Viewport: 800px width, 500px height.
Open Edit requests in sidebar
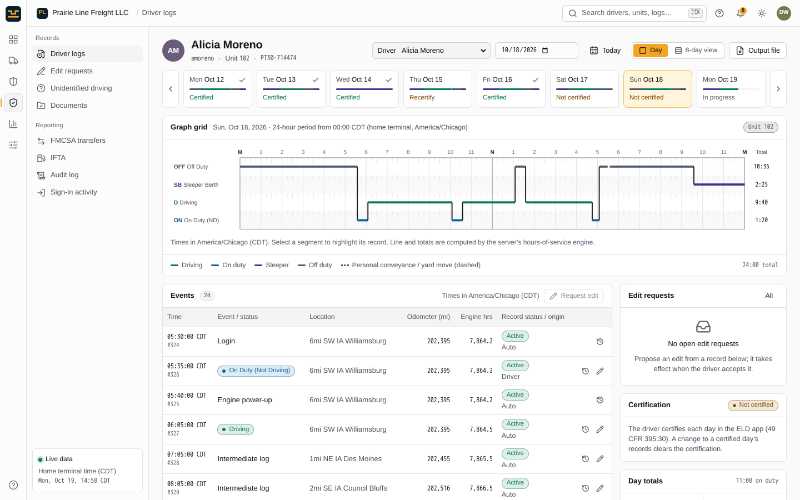pos(88,71)
